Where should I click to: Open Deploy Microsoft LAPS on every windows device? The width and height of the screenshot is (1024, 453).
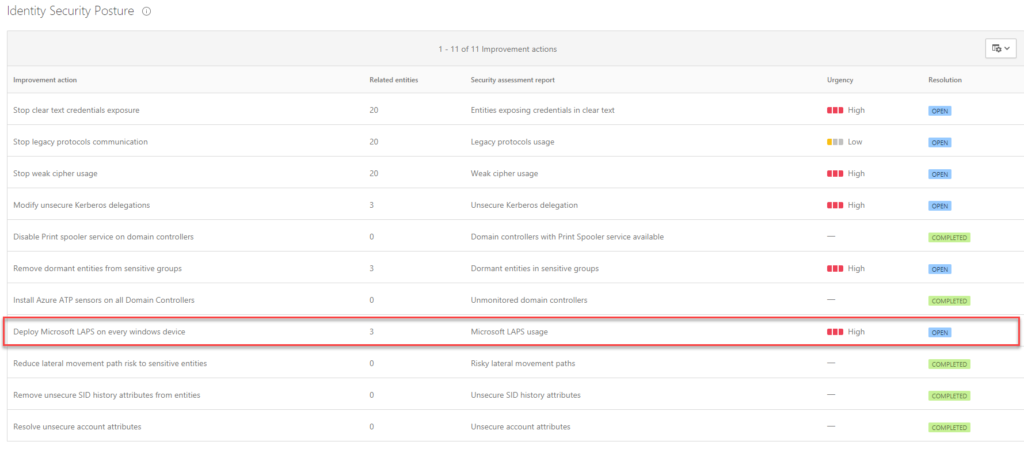click(x=99, y=332)
